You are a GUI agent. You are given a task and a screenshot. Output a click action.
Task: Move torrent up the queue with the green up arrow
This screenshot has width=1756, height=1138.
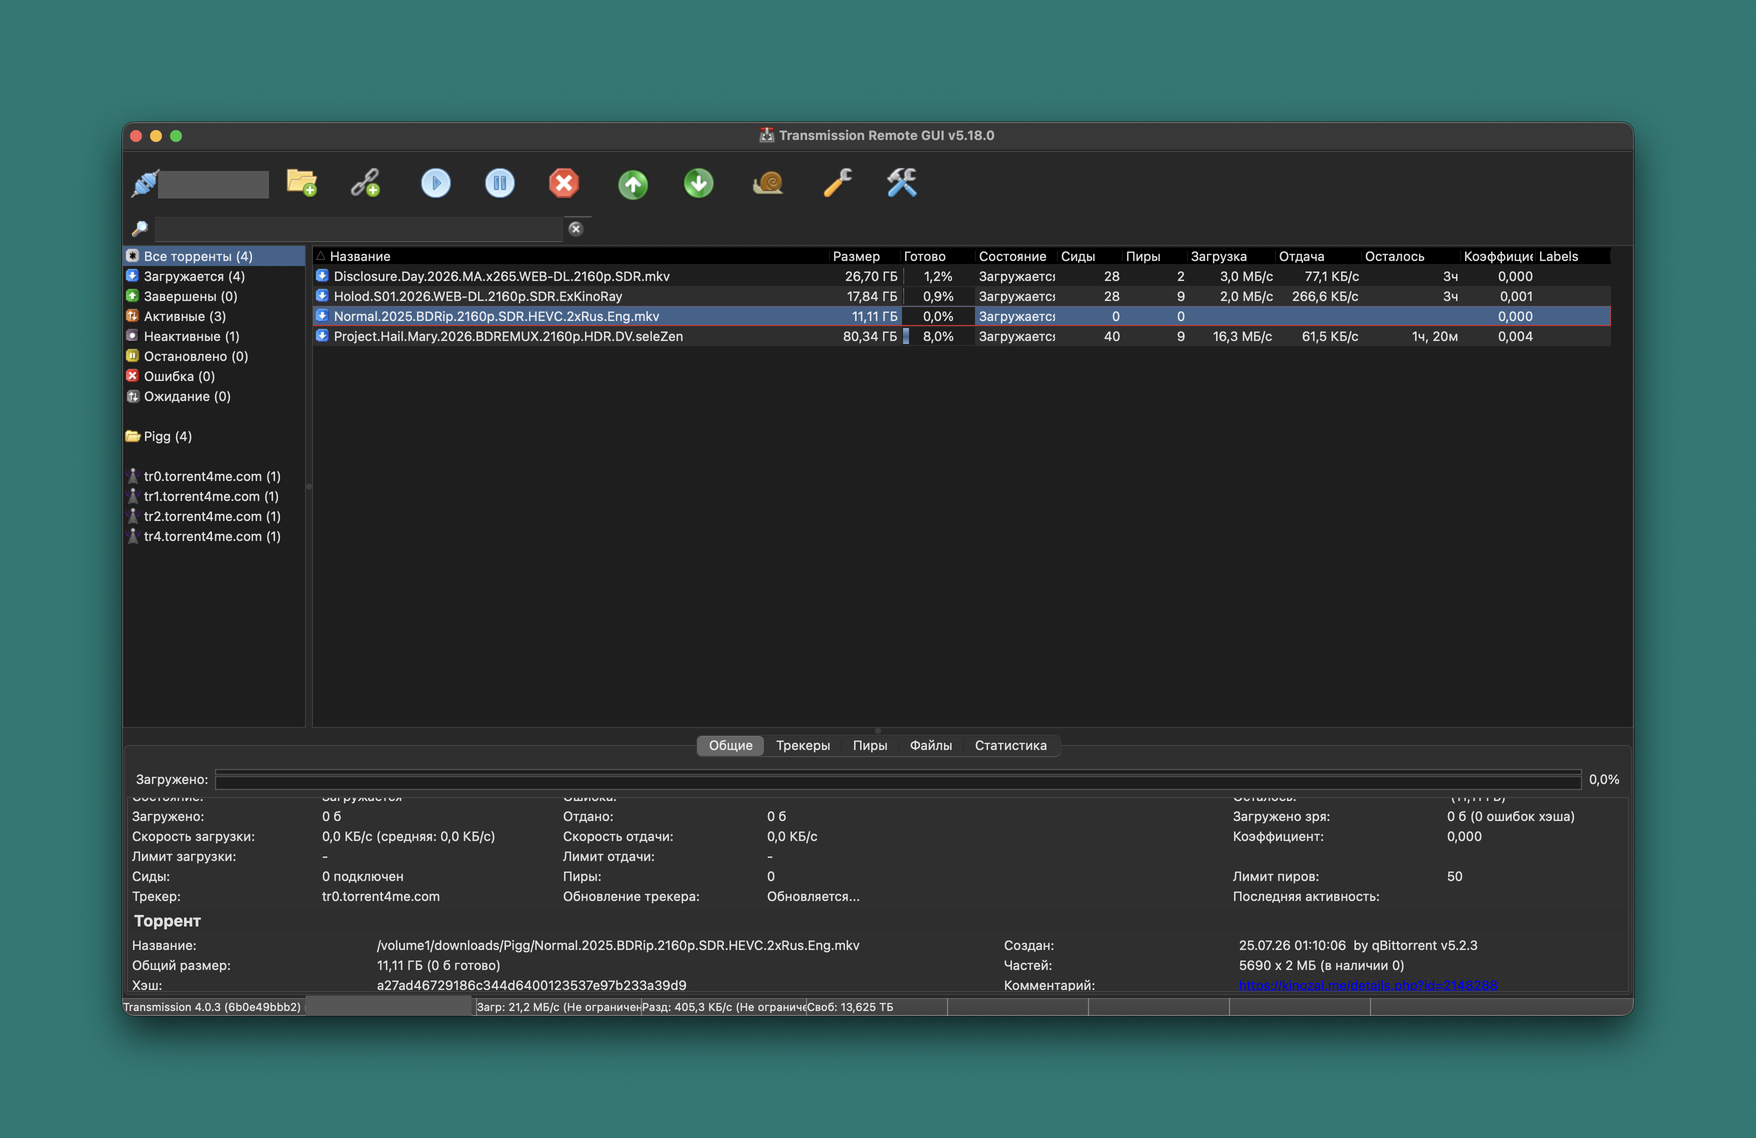632,184
